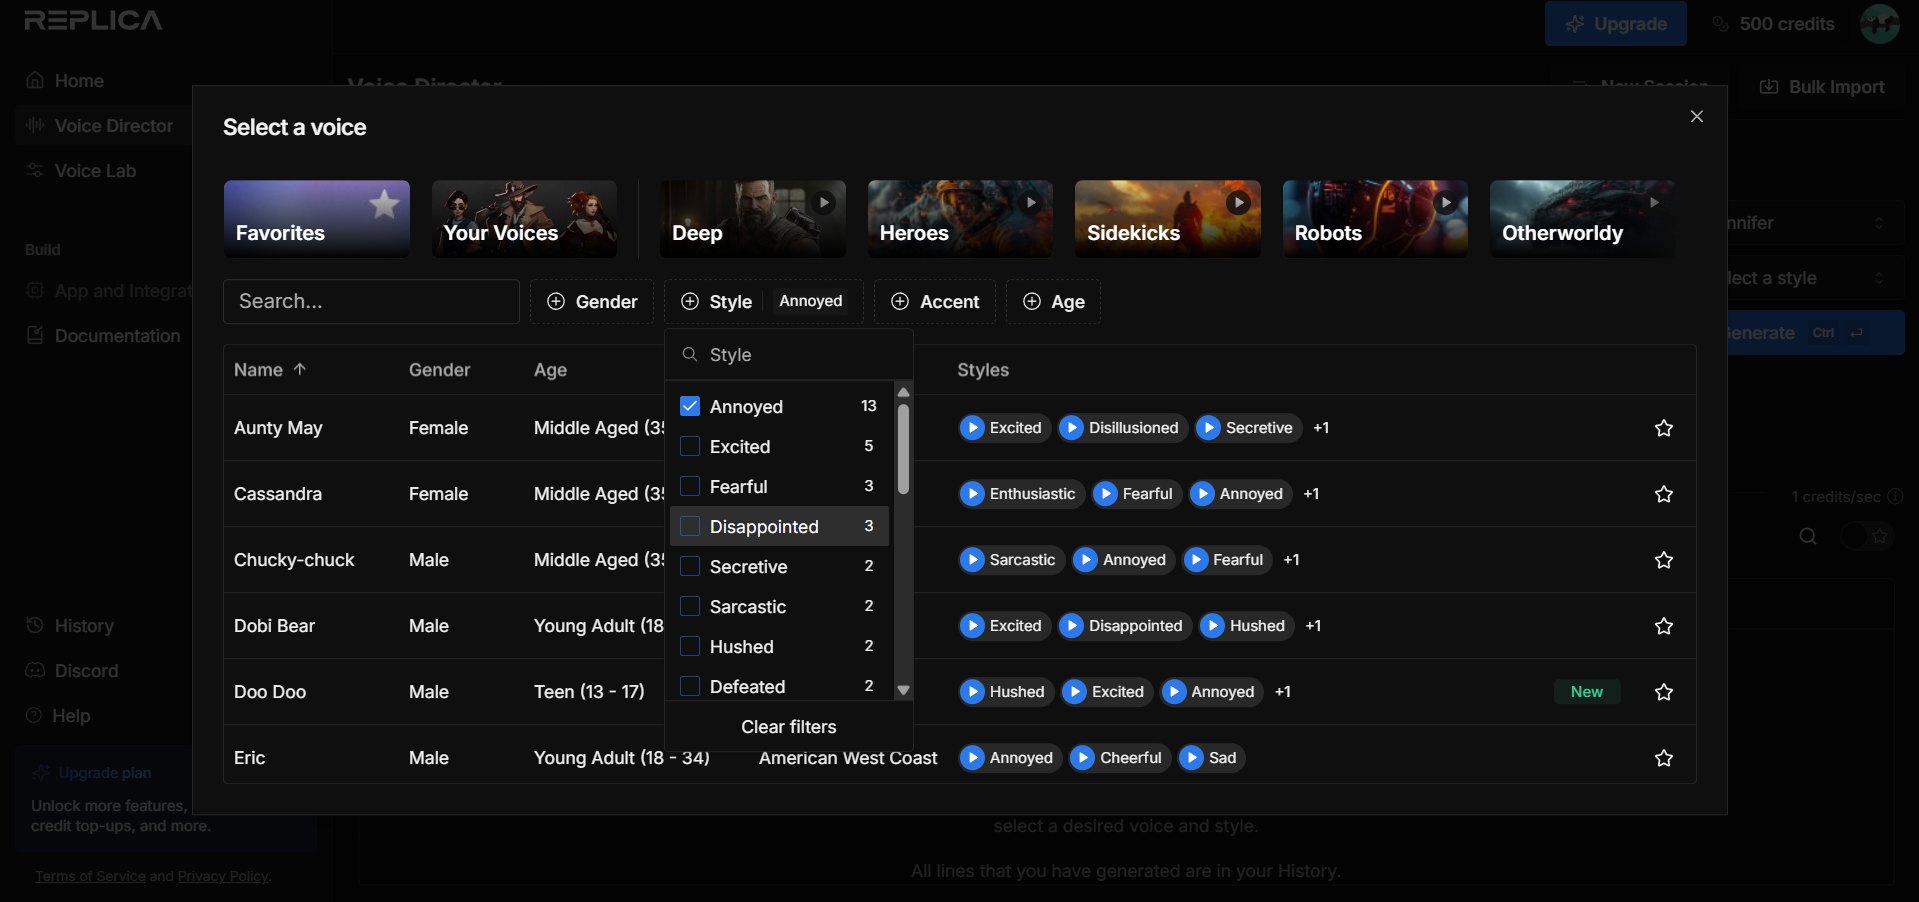Switch to the Favorites voice category
The height and width of the screenshot is (902, 1919).
tap(316, 218)
